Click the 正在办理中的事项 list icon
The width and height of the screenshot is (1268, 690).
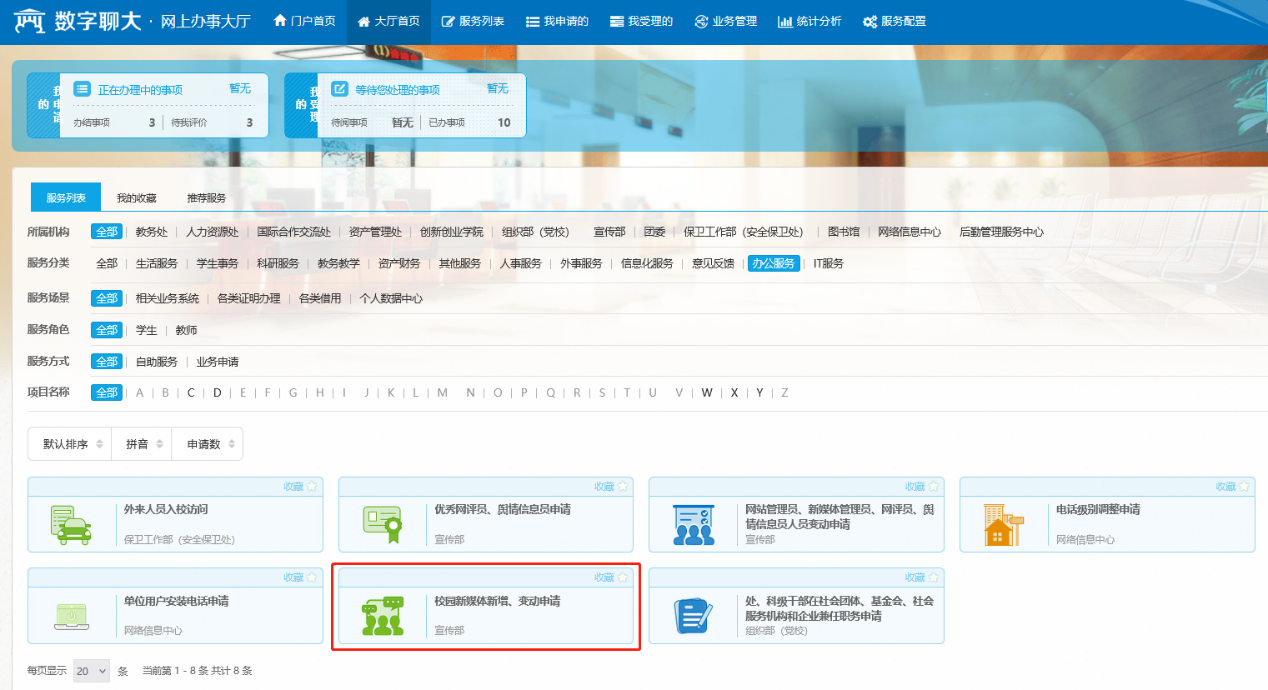tap(82, 89)
